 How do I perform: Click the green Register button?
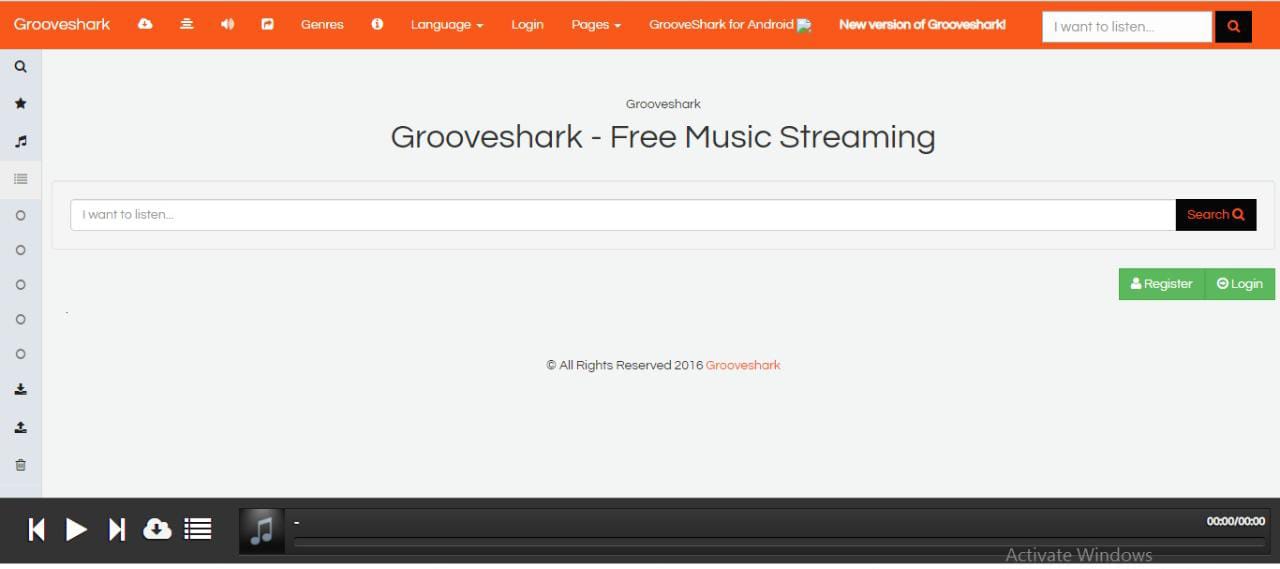coord(1162,284)
